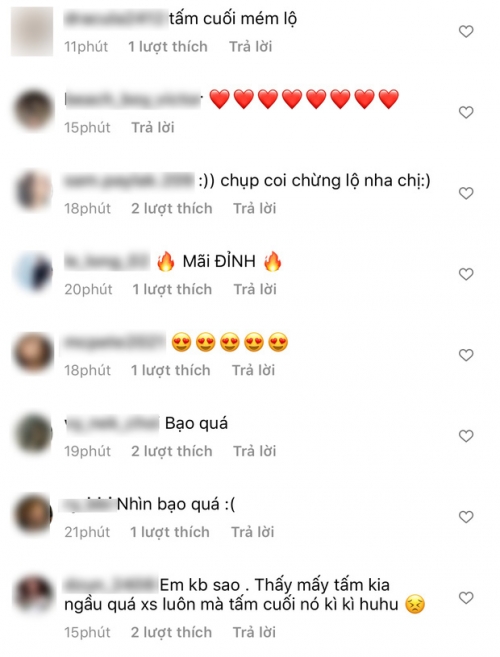Open avatar of 'Nhìn bạo quá' commenter
Screen dimensions: 500x657
click(x=33, y=515)
